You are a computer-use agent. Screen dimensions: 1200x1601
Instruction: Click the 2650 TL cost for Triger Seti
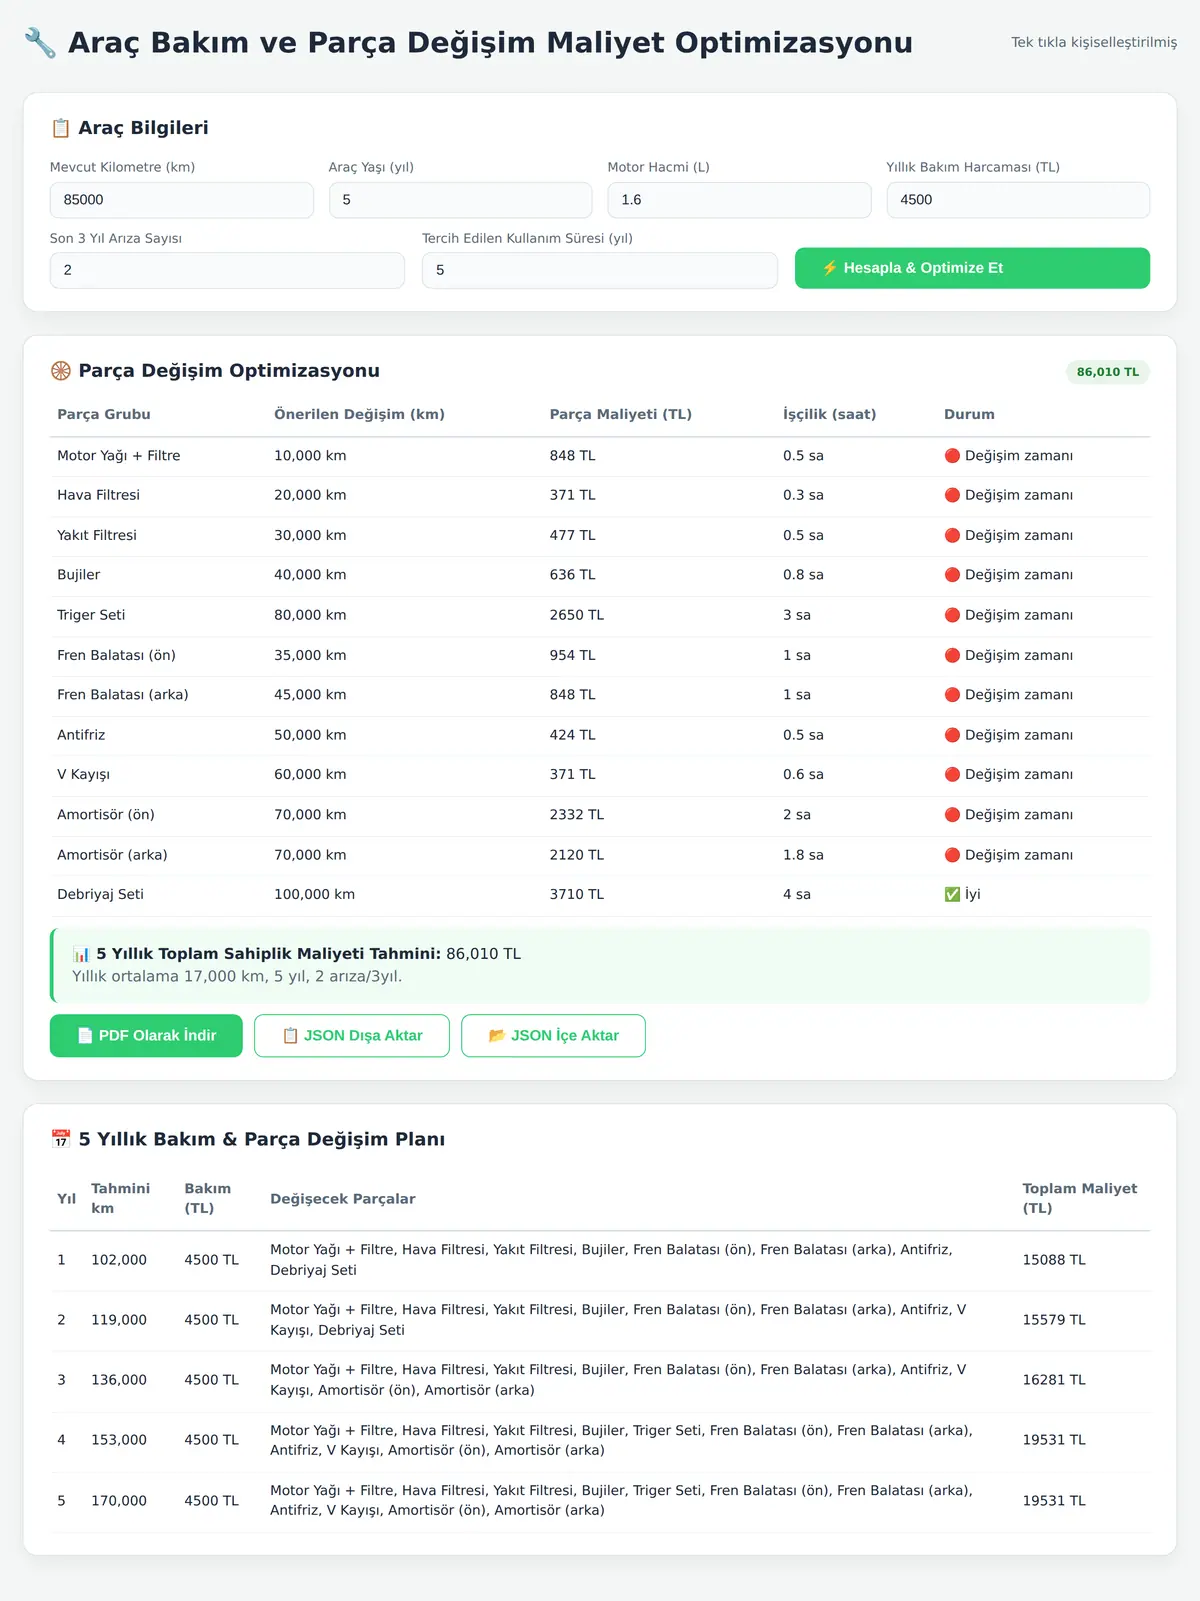tap(576, 615)
